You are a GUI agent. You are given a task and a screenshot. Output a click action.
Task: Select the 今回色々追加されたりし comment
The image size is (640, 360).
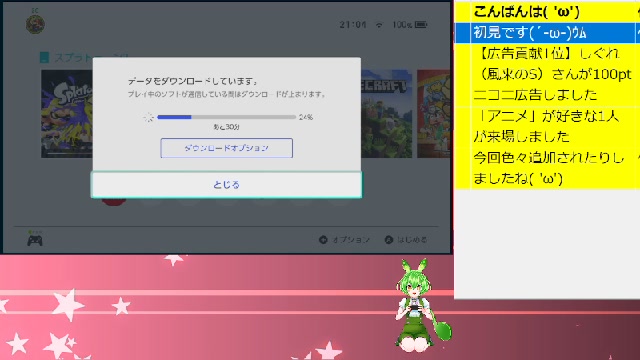(x=547, y=168)
